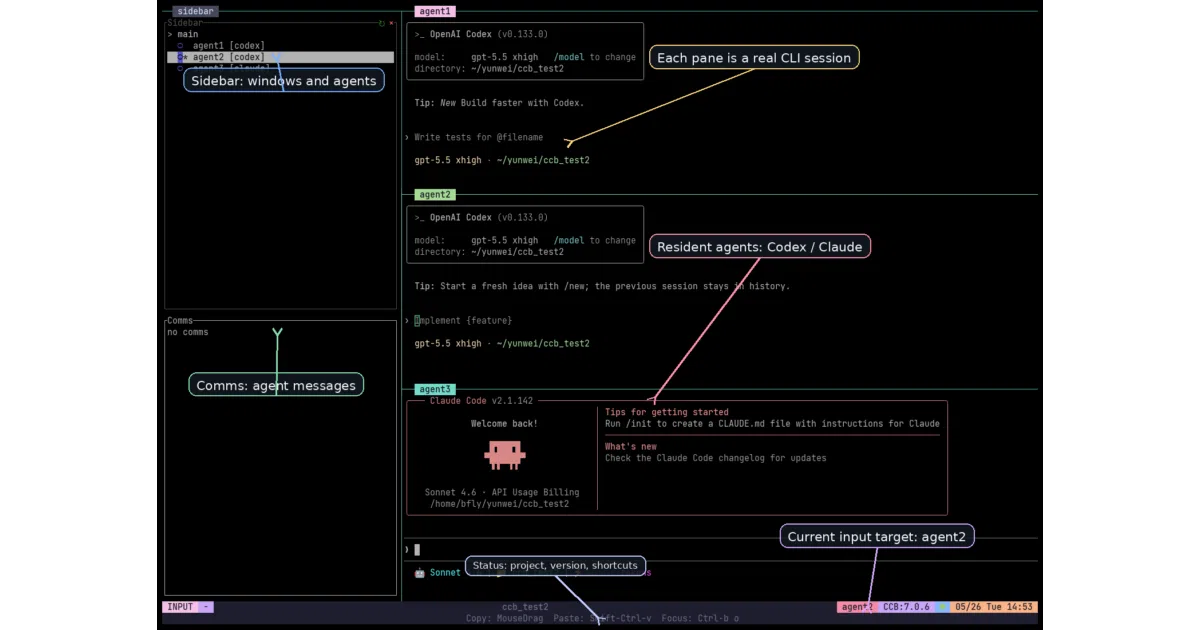Click 'no comms' in the Comms panel
1200x630 pixels.
[x=188, y=332]
